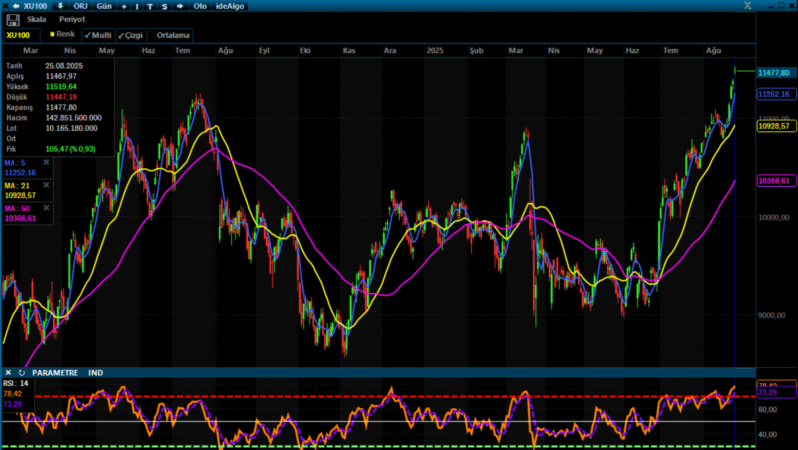The image size is (798, 450).
Task: Click the right arrow icon before Oto
Action: click(178, 6)
